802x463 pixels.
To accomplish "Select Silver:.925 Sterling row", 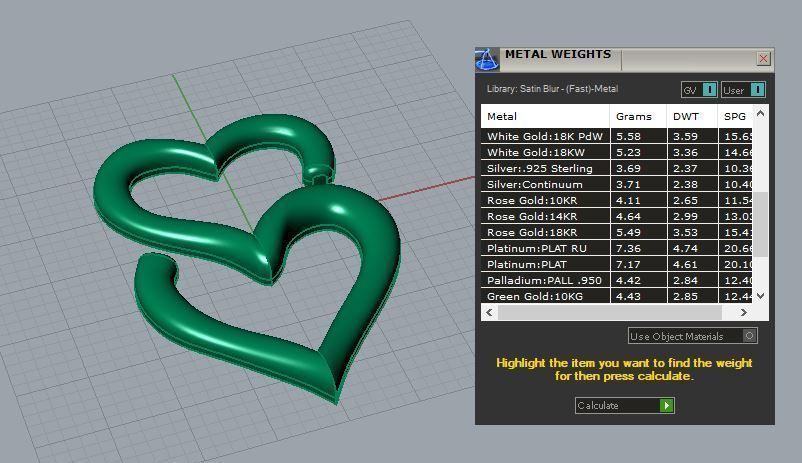I will 616,168.
